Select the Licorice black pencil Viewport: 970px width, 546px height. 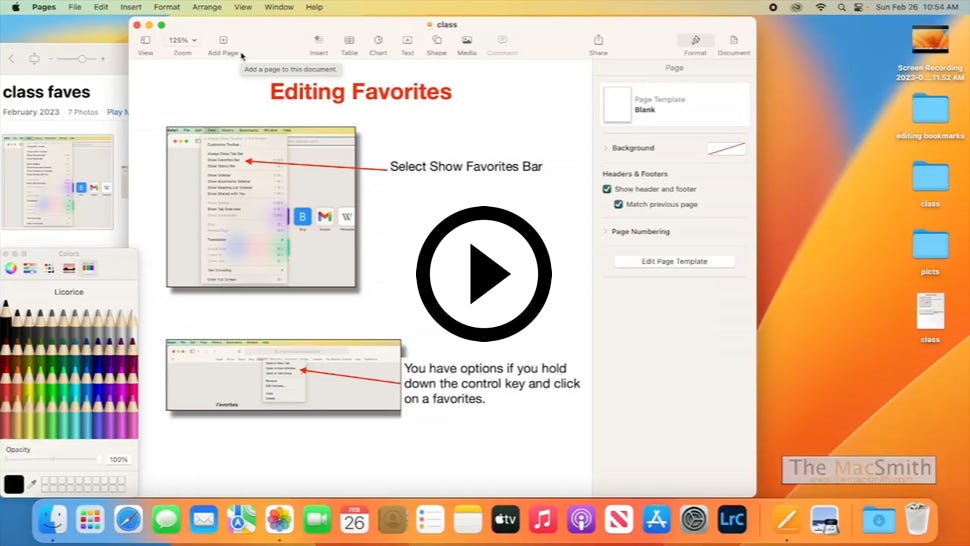point(6,318)
